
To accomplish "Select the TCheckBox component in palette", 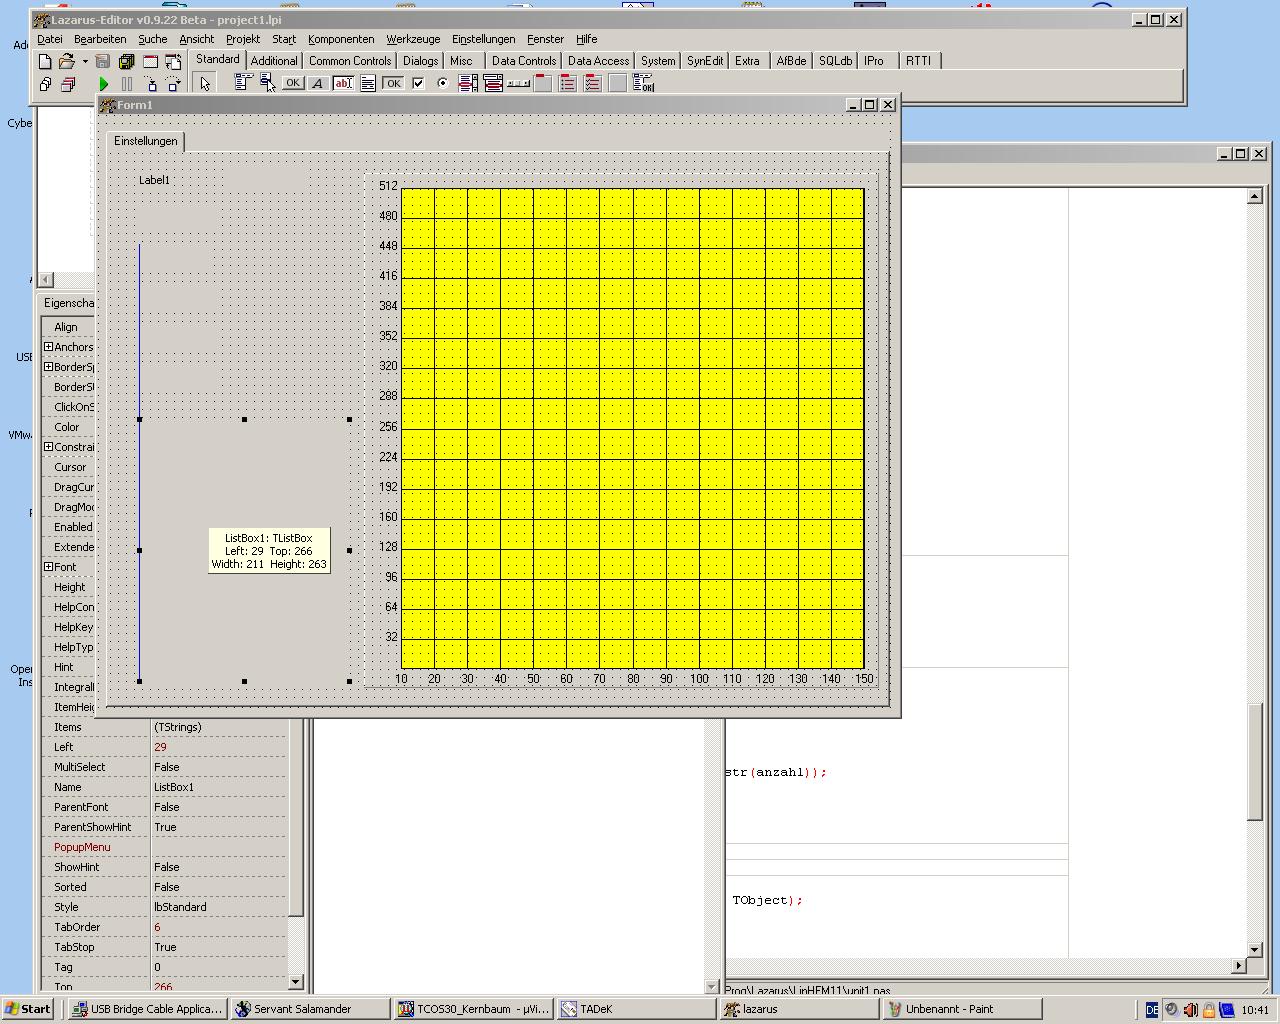I will (x=418, y=84).
